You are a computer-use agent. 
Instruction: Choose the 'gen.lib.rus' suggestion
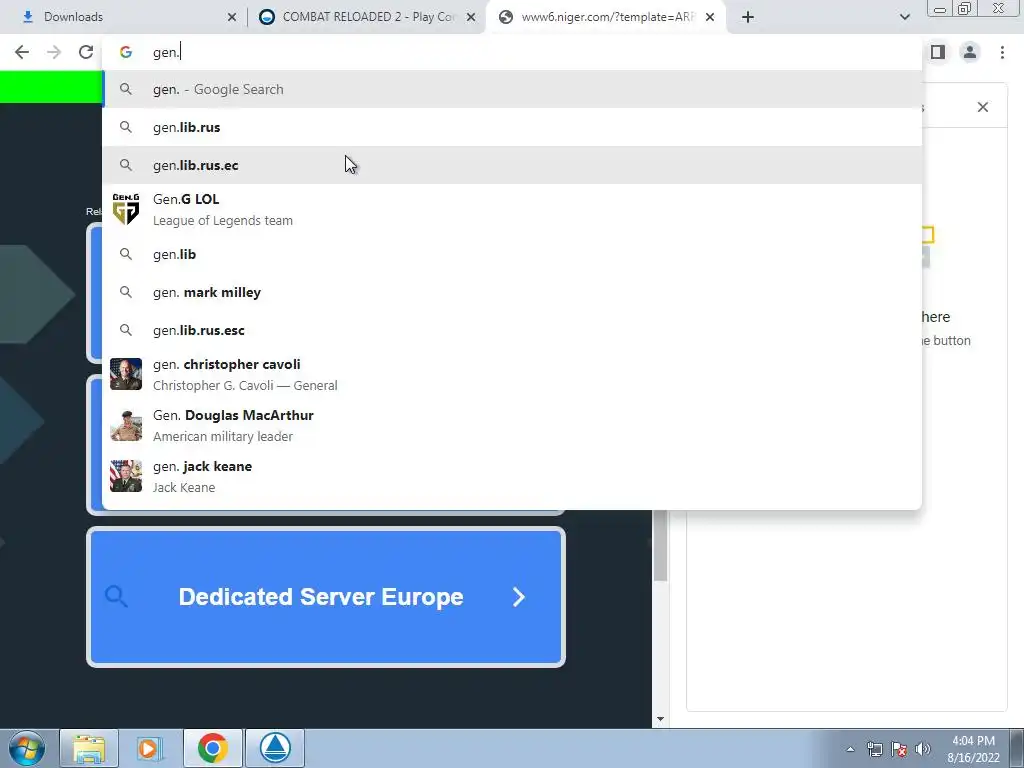pyautogui.click(x=512, y=127)
